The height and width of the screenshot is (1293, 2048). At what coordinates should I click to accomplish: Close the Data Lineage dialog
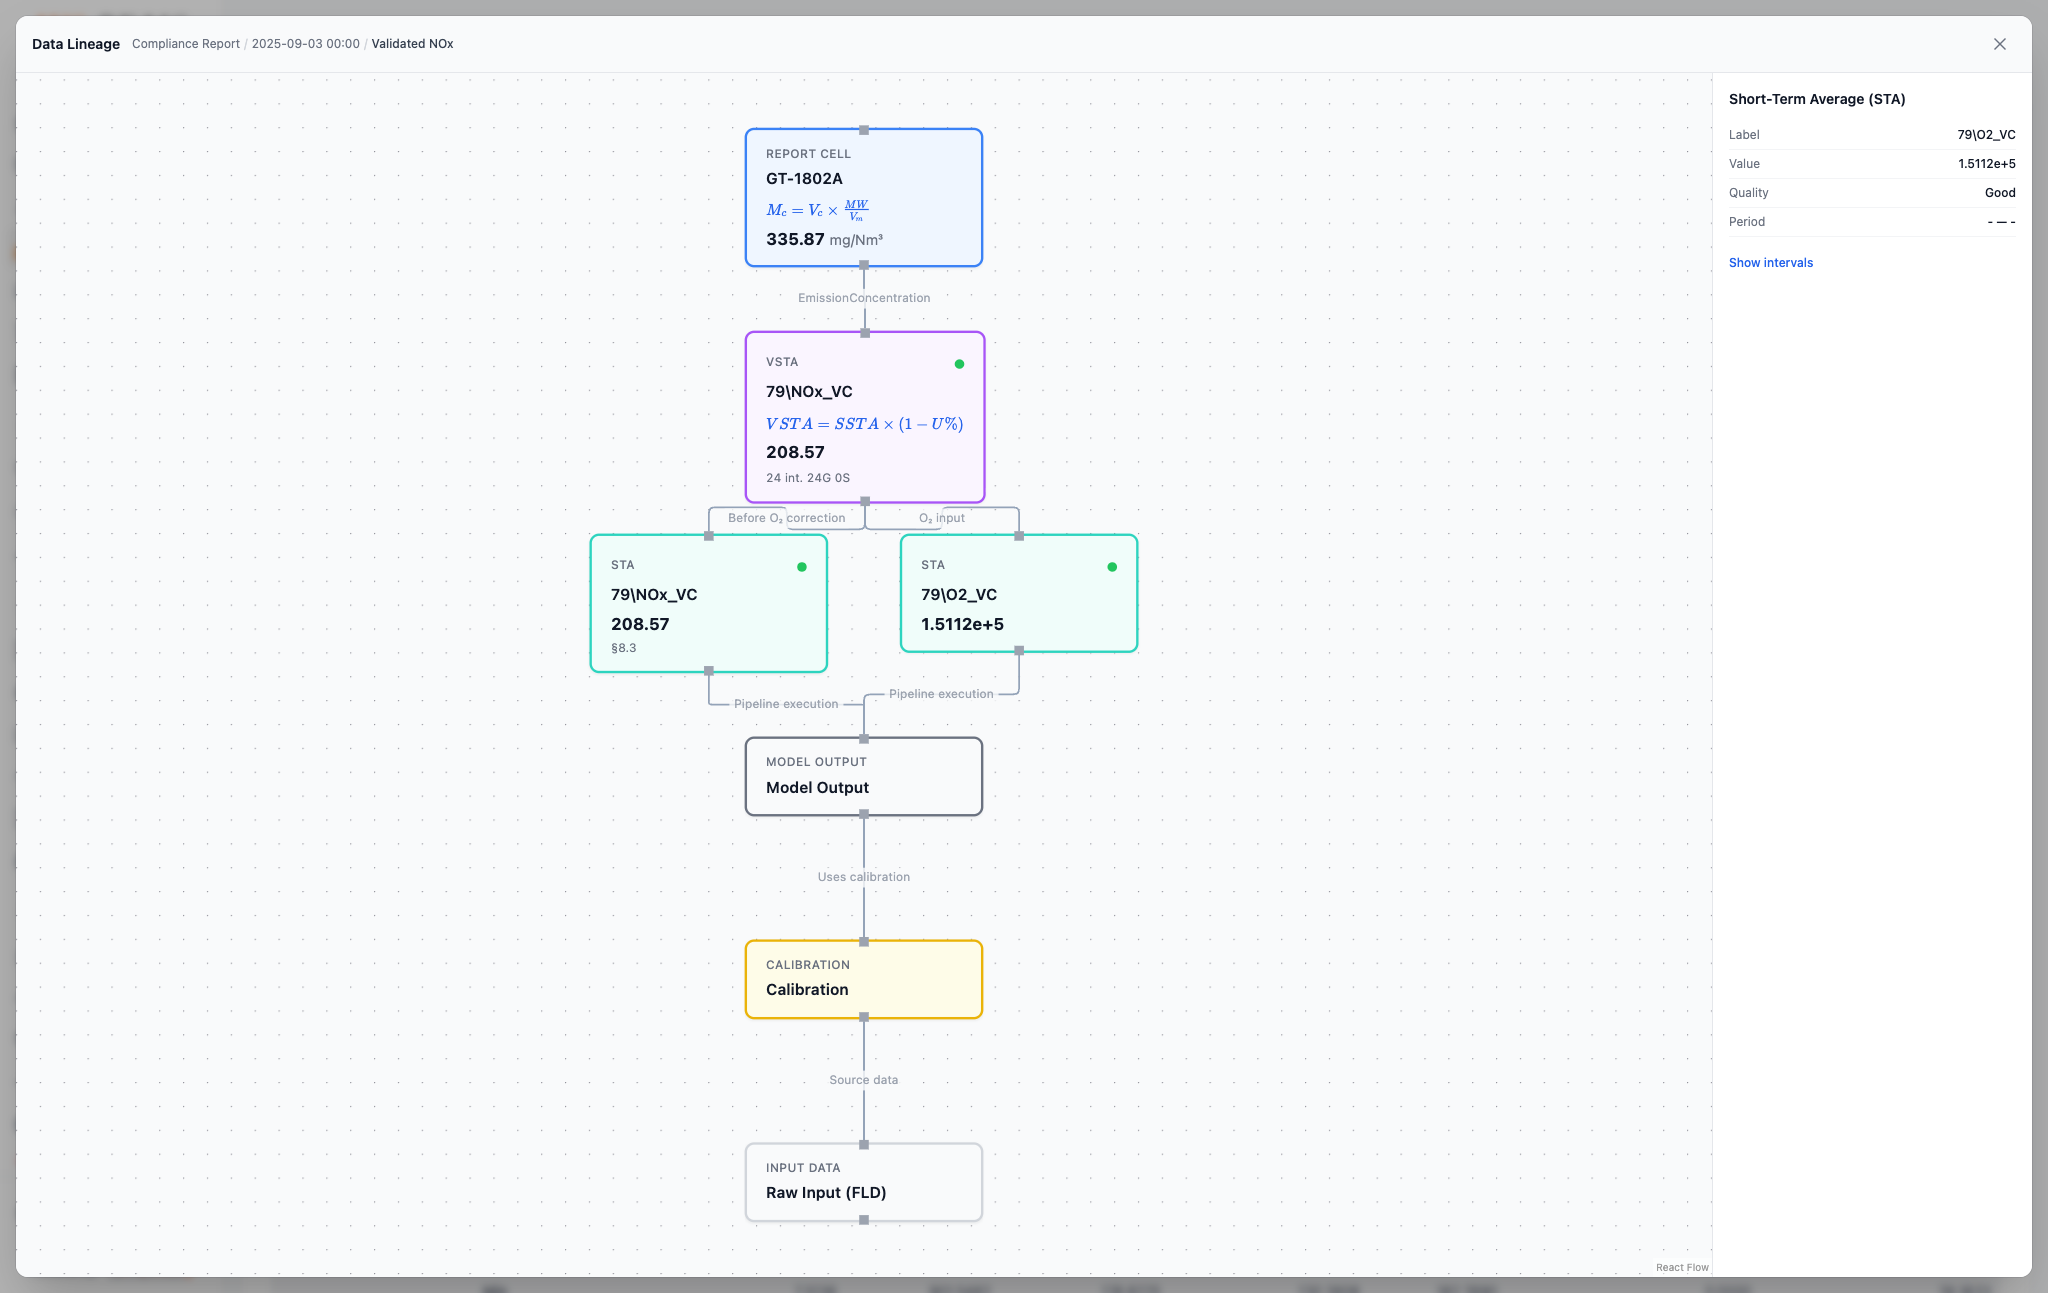point(1999,44)
